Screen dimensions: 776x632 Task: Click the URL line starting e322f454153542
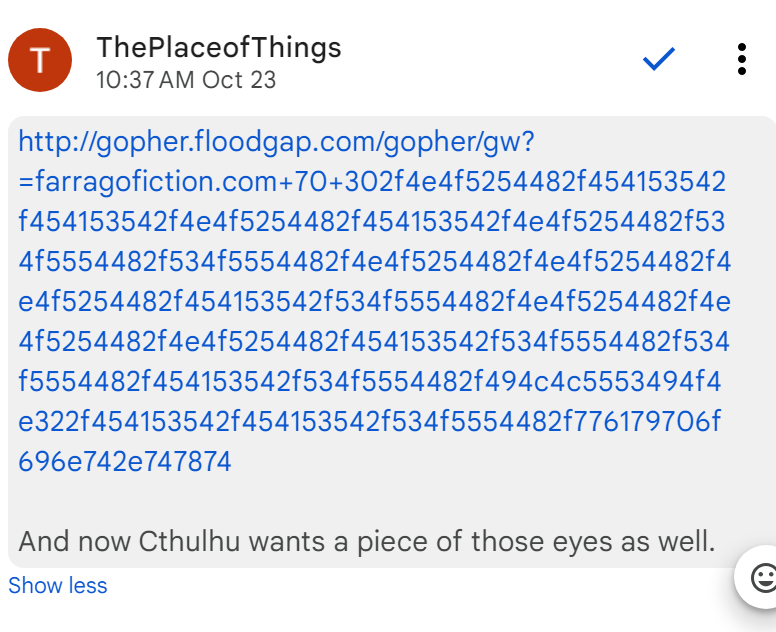coord(369,423)
